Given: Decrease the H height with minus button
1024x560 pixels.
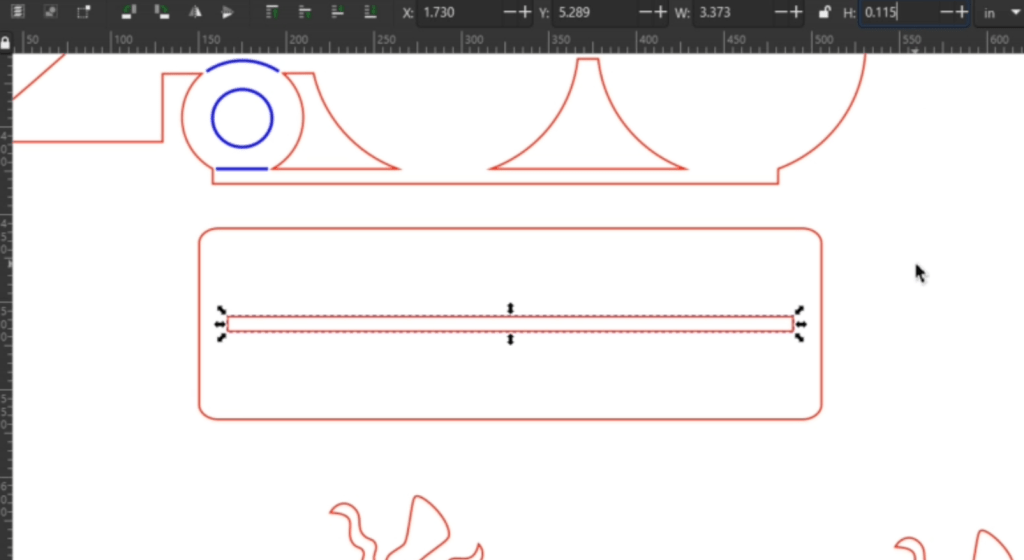Looking at the screenshot, I should pos(946,12).
